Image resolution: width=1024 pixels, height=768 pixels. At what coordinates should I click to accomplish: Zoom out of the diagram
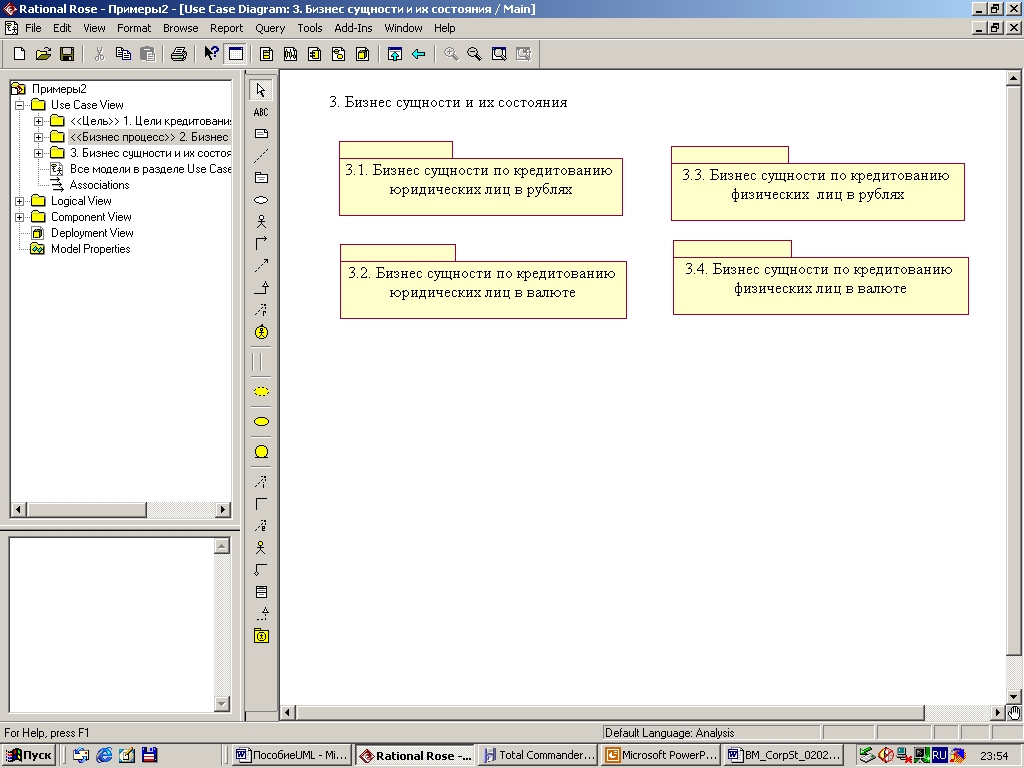475,54
